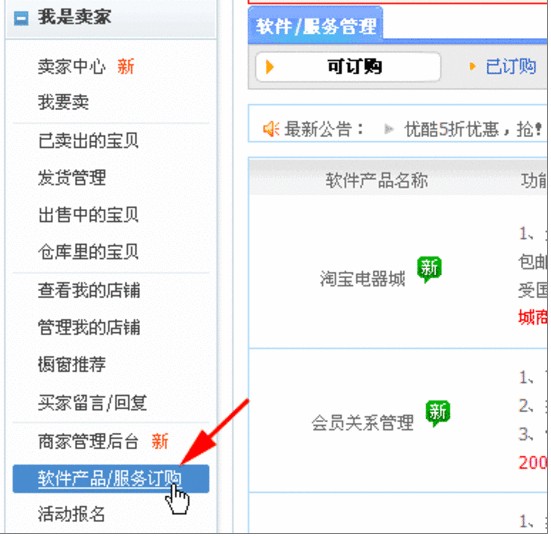Screen dimensions: 551x536
Task: Click 橱窗推荐 in sidebar
Action: [x=72, y=364]
